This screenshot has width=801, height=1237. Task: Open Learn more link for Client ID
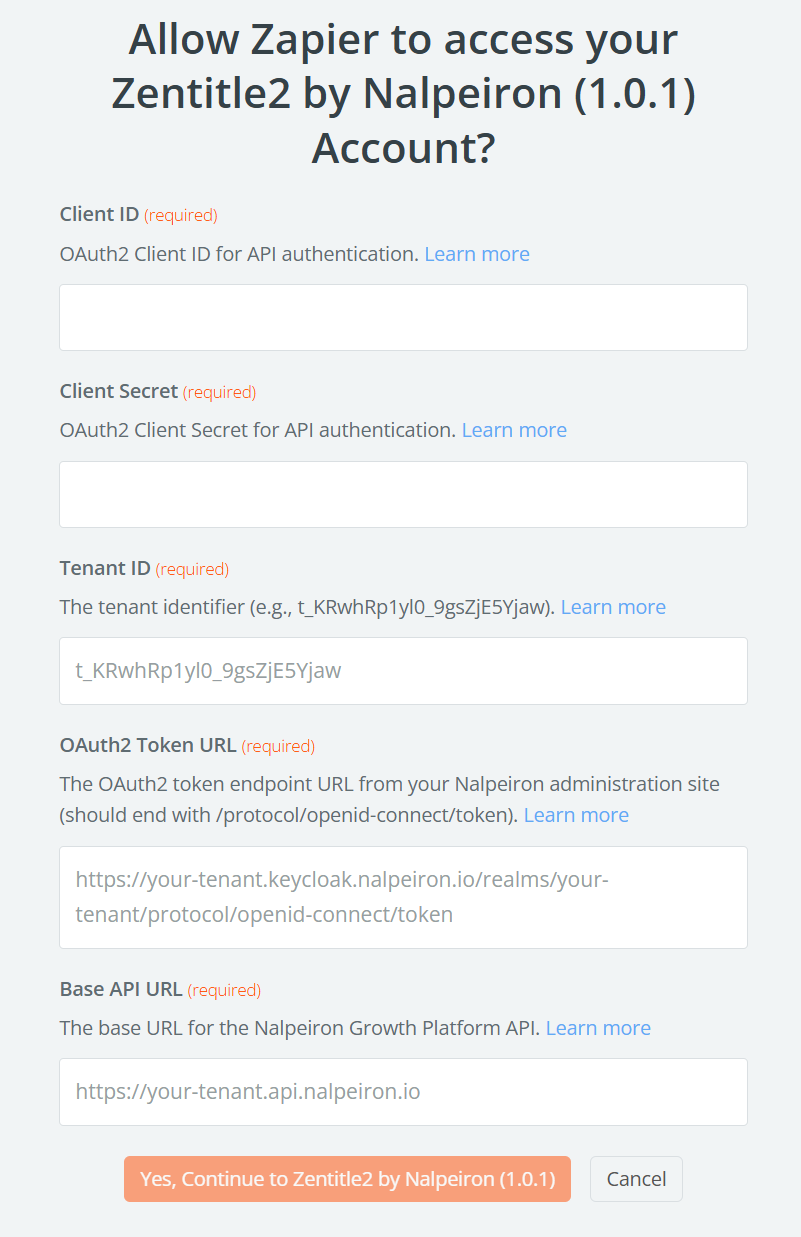pyautogui.click(x=477, y=254)
